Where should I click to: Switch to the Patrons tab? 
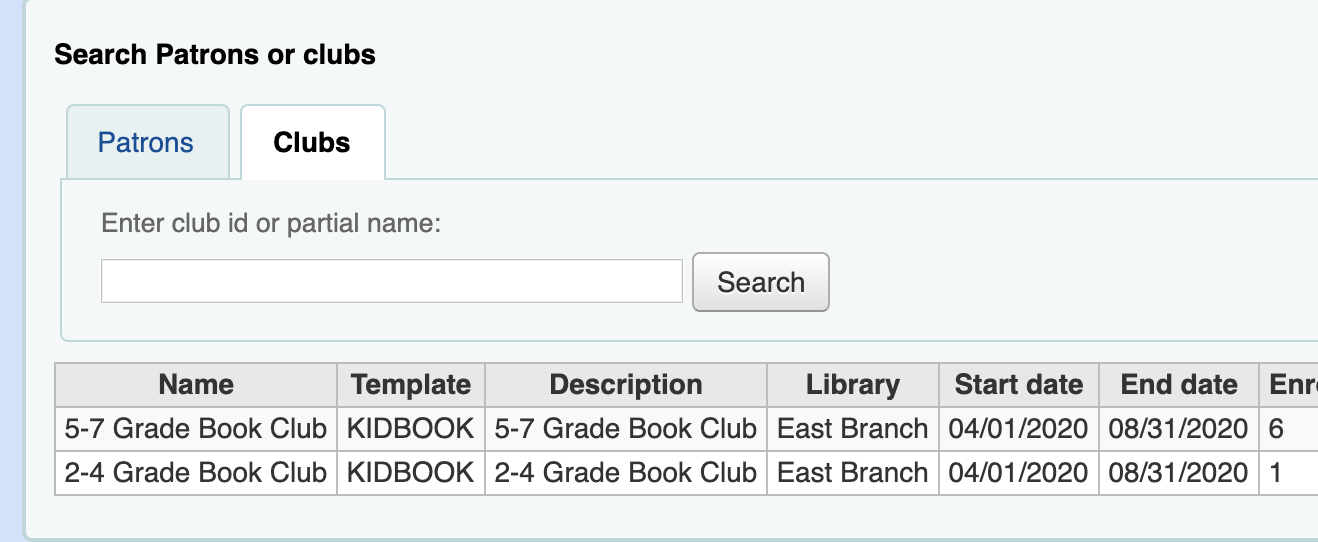click(x=146, y=142)
